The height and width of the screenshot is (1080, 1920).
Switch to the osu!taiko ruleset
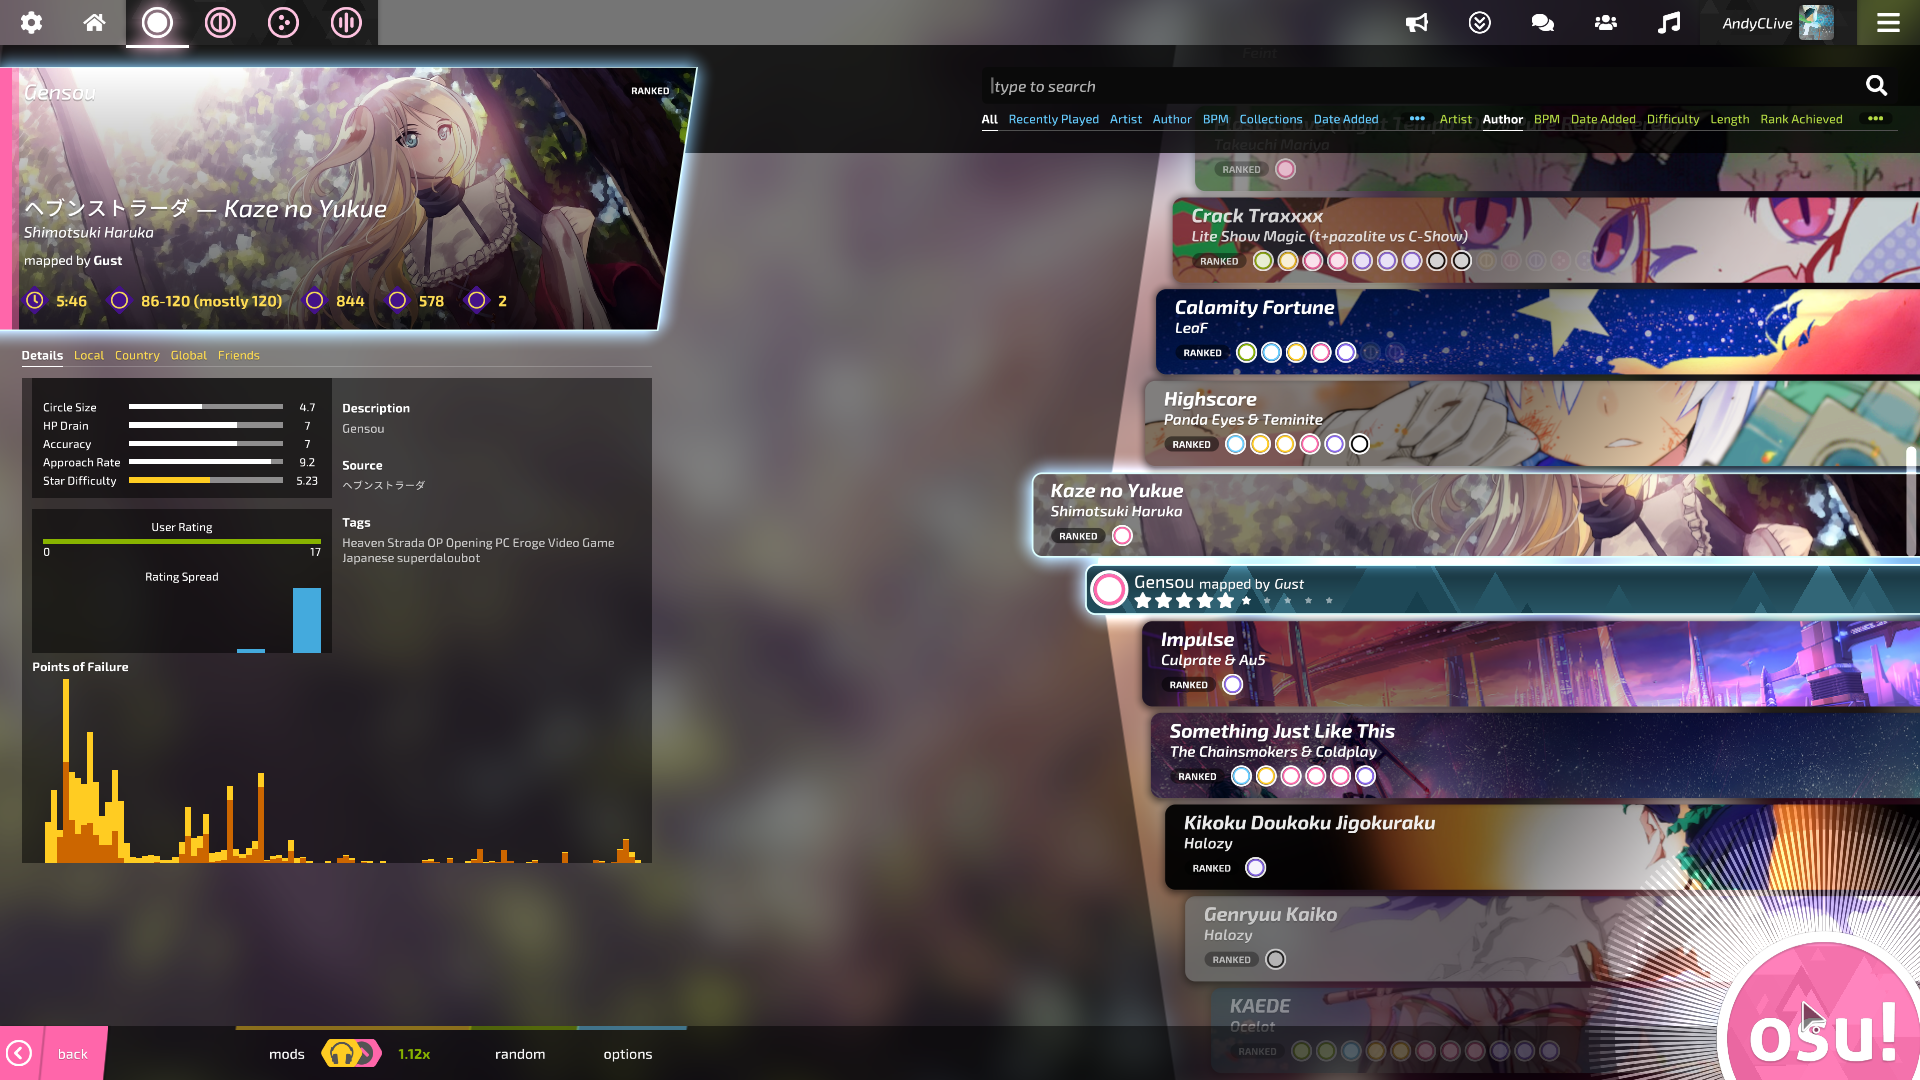(x=220, y=22)
